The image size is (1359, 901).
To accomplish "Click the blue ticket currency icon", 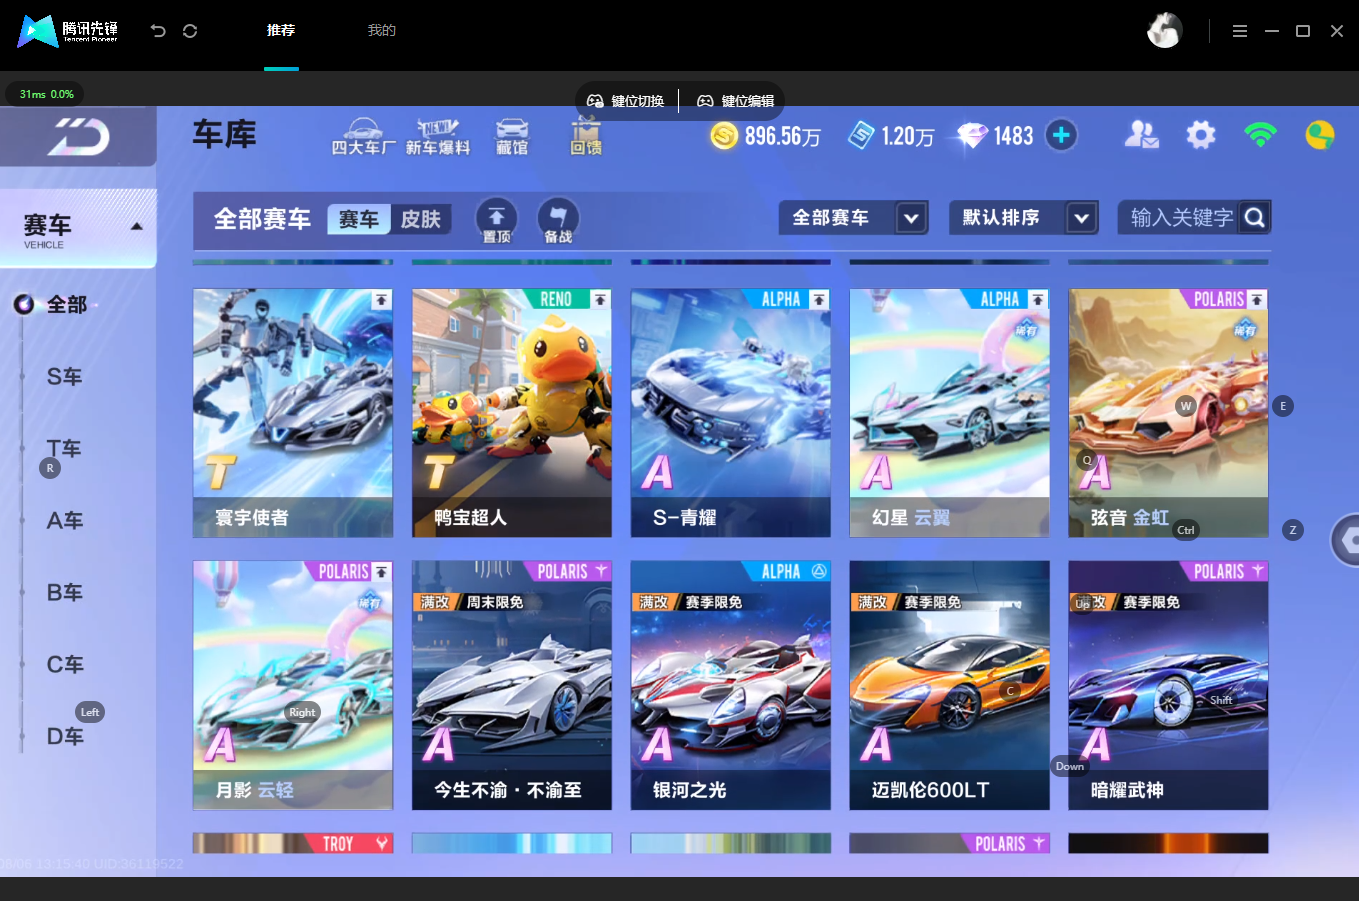I will [861, 135].
